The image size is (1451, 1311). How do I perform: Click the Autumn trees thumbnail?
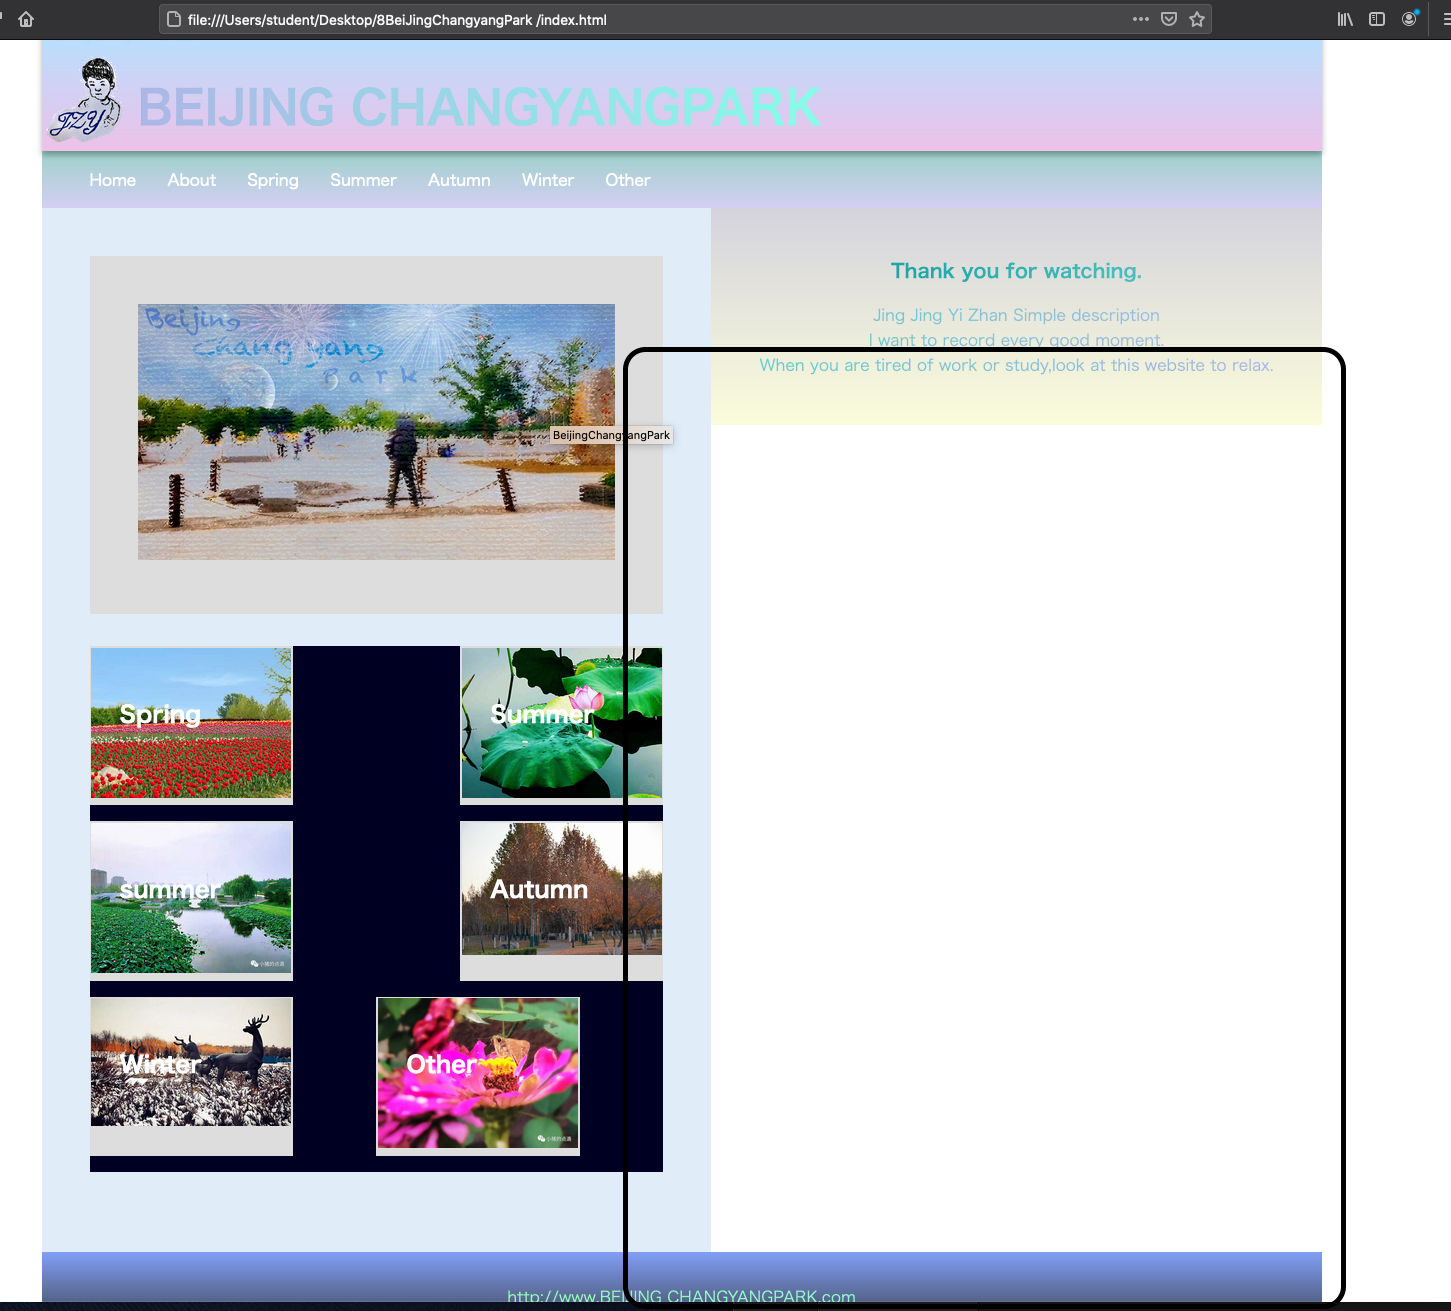coord(542,890)
